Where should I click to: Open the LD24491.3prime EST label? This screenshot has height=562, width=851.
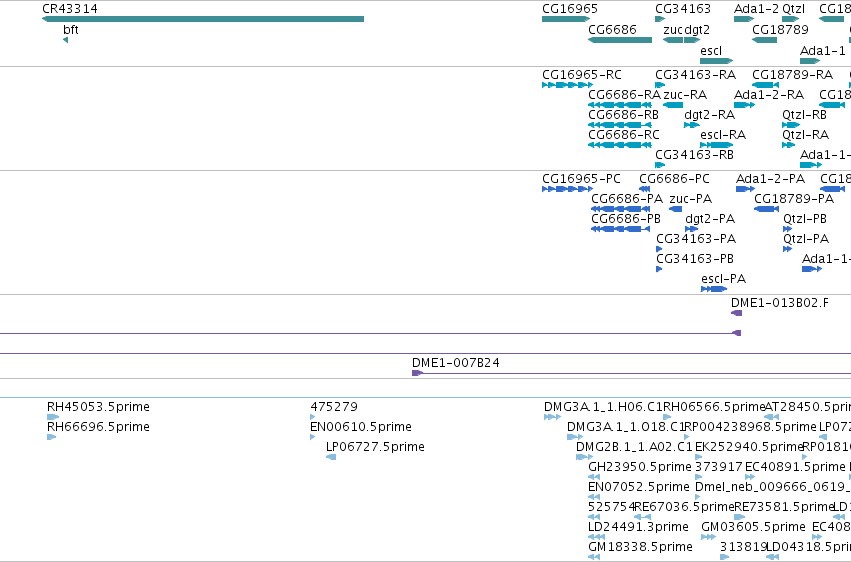638,527
